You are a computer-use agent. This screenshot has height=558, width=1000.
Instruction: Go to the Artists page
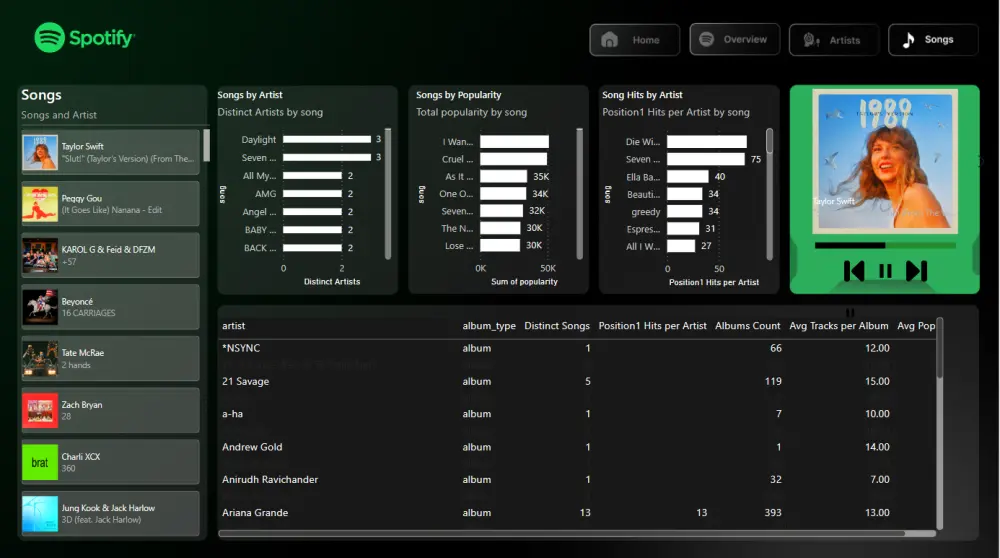[x=834, y=40]
